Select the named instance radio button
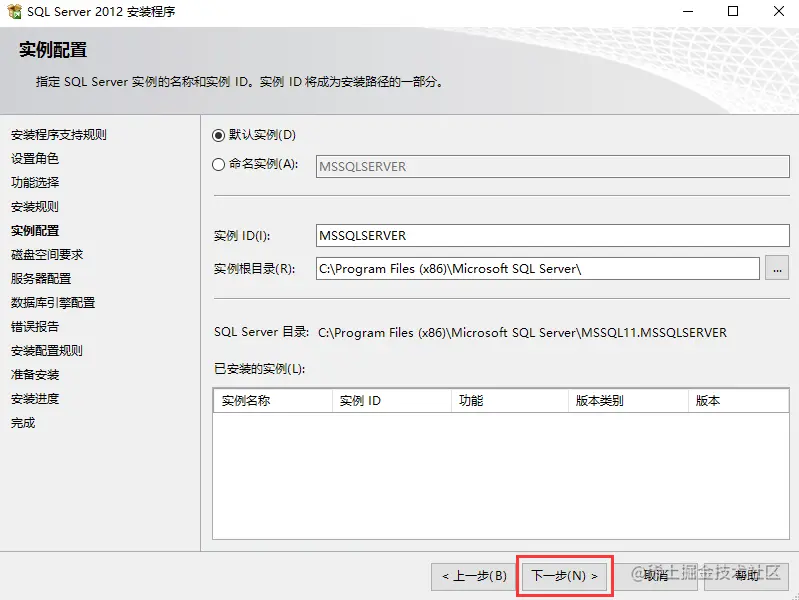Screen dimensions: 799x600 click(218, 164)
